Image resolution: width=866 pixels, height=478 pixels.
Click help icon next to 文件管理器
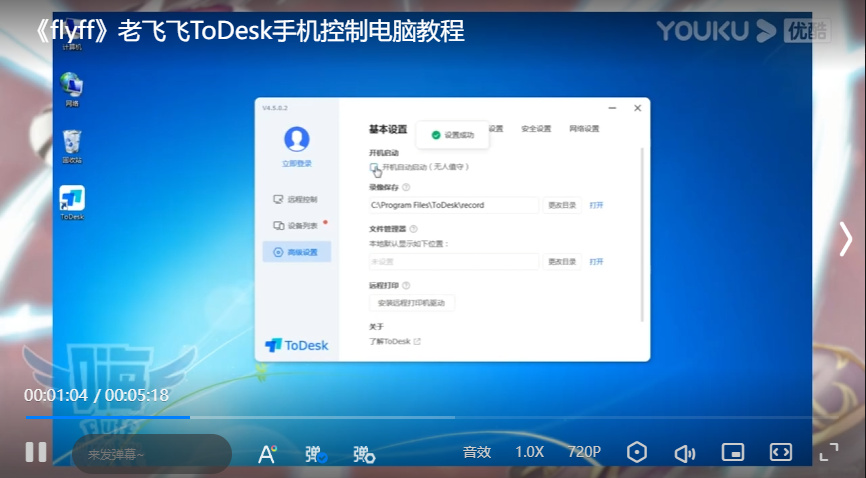[413, 229]
